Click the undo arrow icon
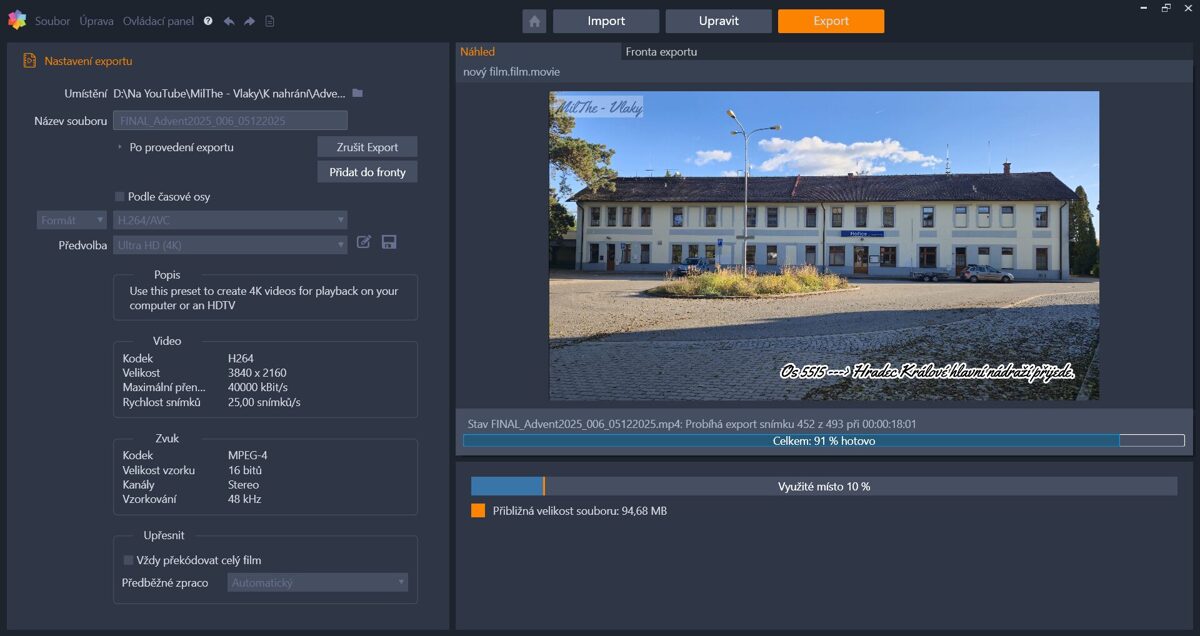1200x636 pixels. pos(229,21)
